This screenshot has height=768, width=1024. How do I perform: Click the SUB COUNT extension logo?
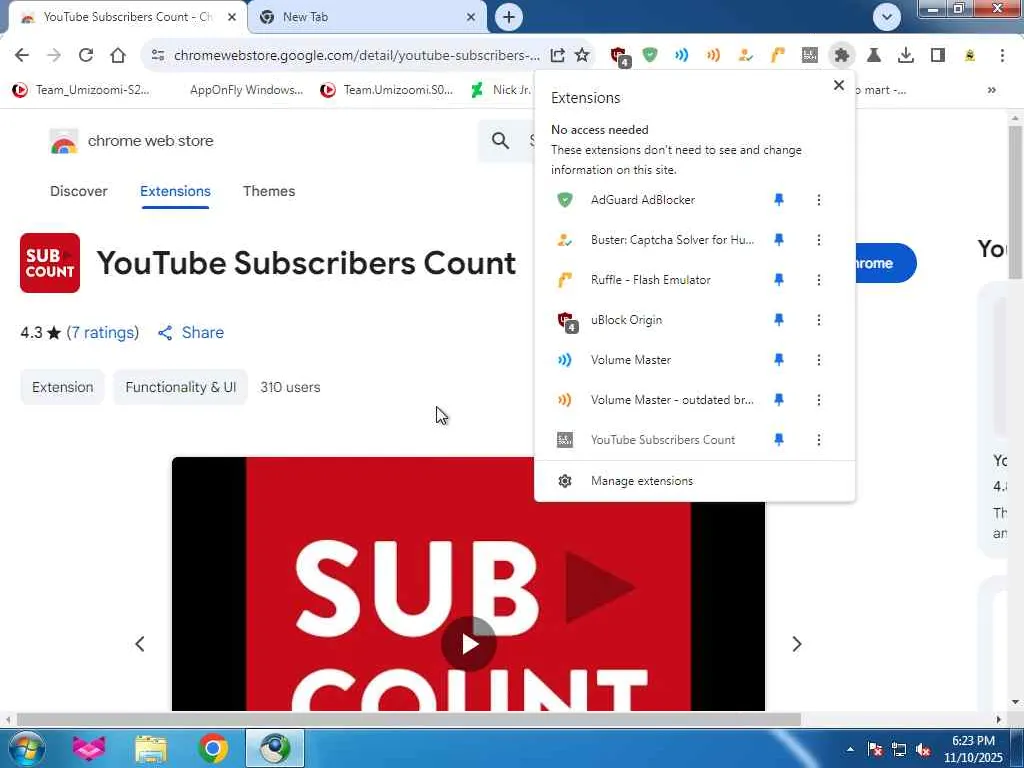[x=50, y=263]
